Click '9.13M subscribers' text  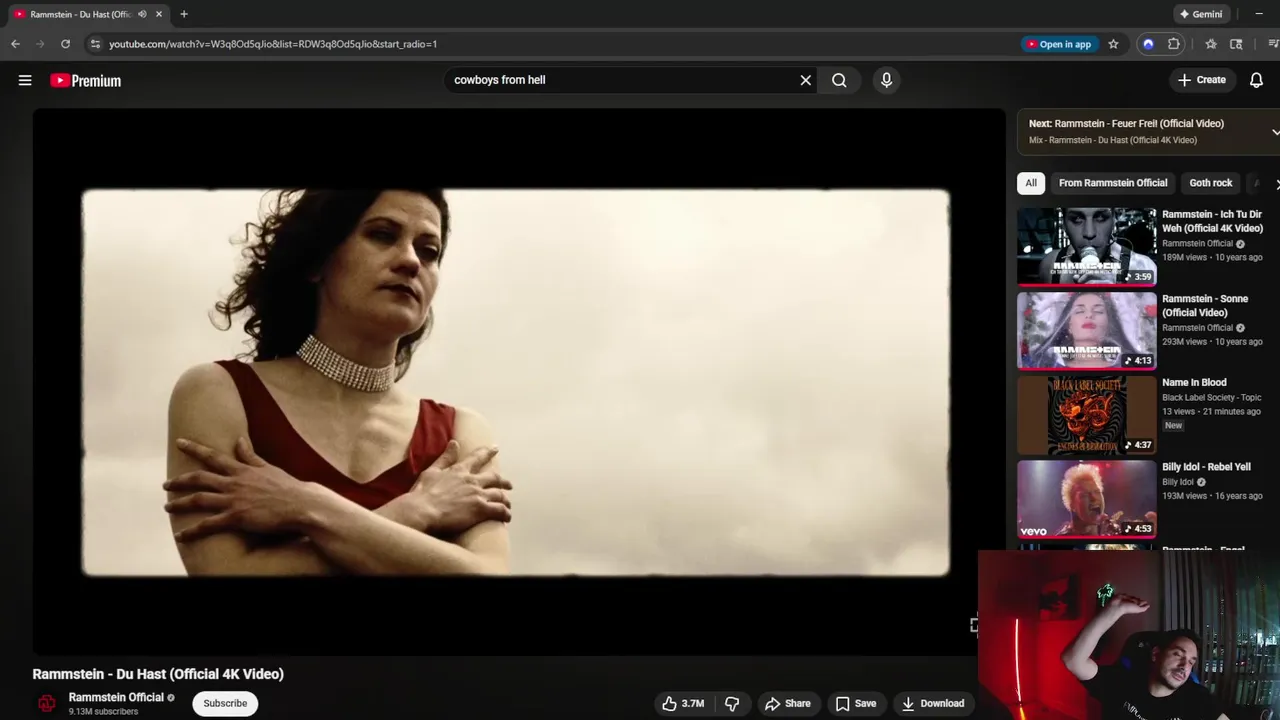[x=103, y=711]
